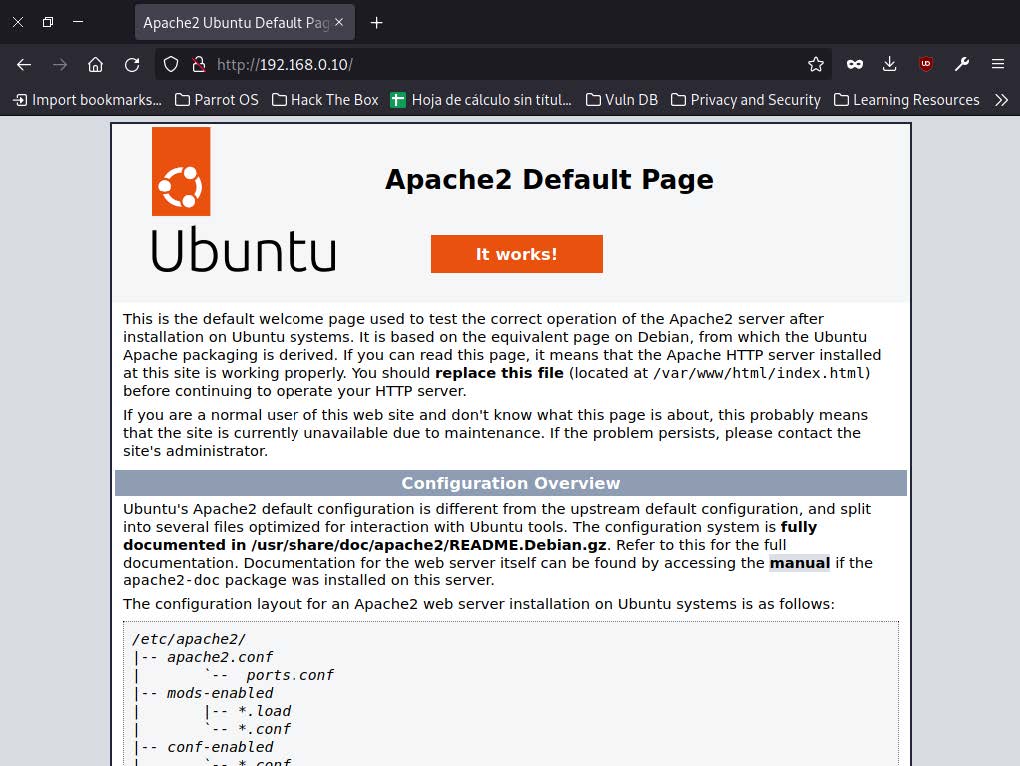1020x766 pixels.
Task: Open the Privacy and Security bookmarks folder
Action: point(745,100)
